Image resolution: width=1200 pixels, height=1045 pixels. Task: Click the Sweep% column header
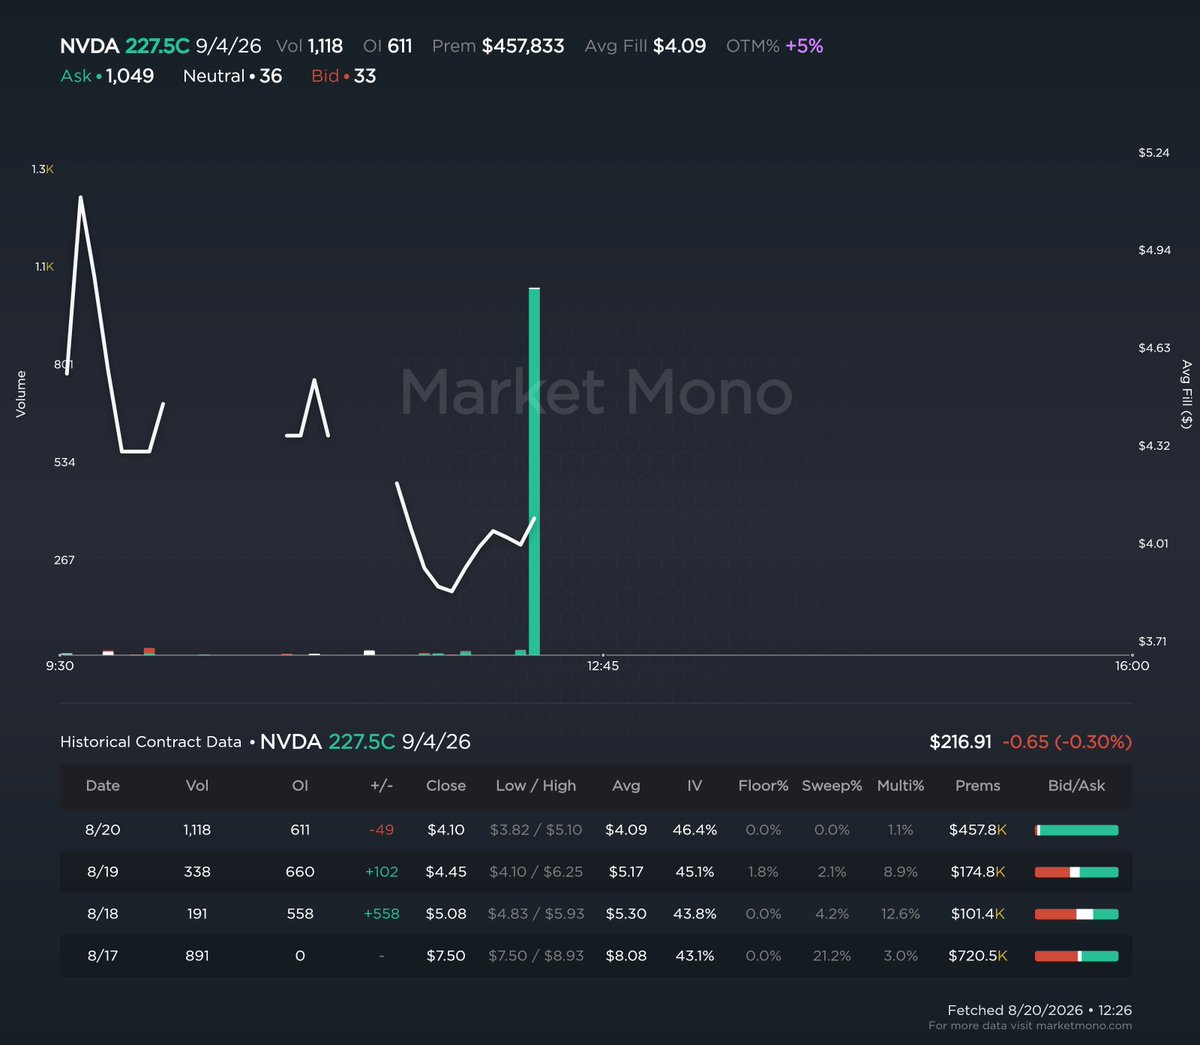point(832,786)
